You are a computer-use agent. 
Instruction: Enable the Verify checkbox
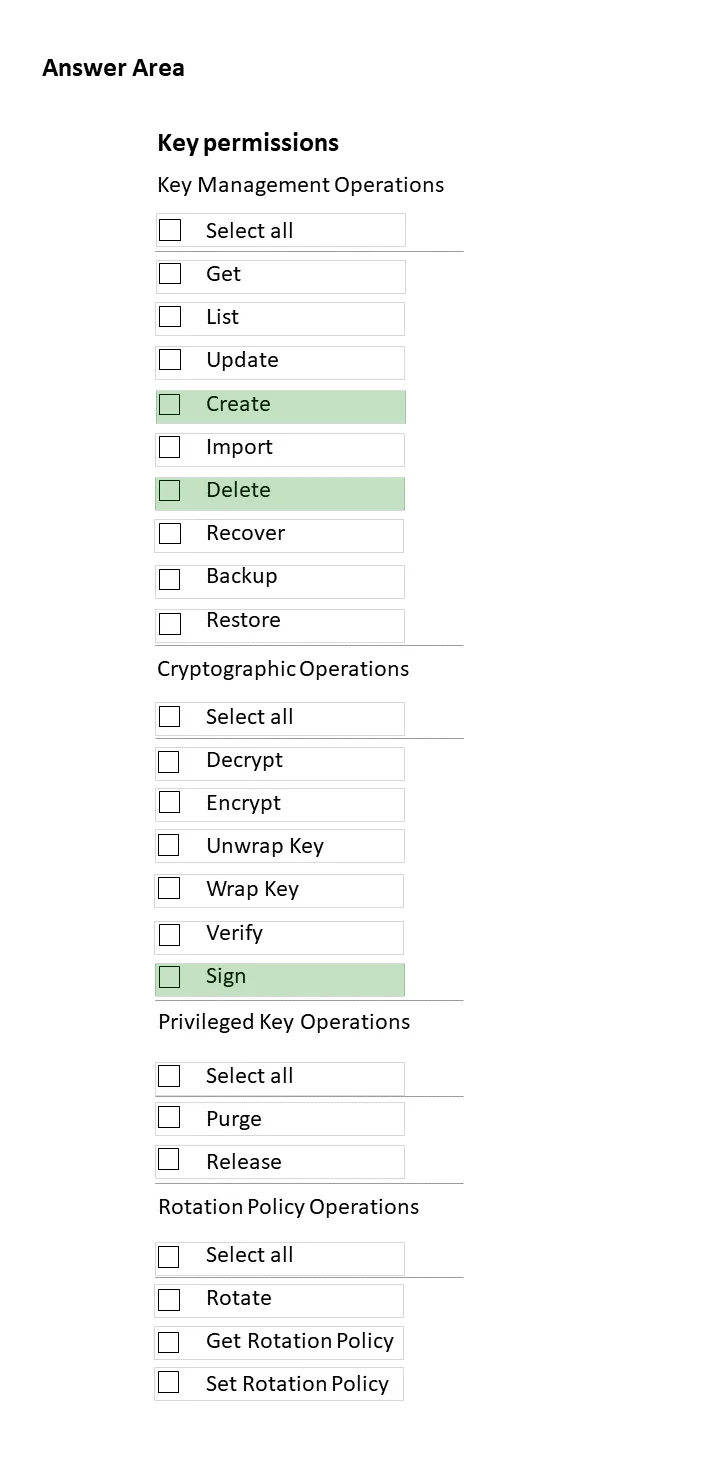click(x=169, y=934)
